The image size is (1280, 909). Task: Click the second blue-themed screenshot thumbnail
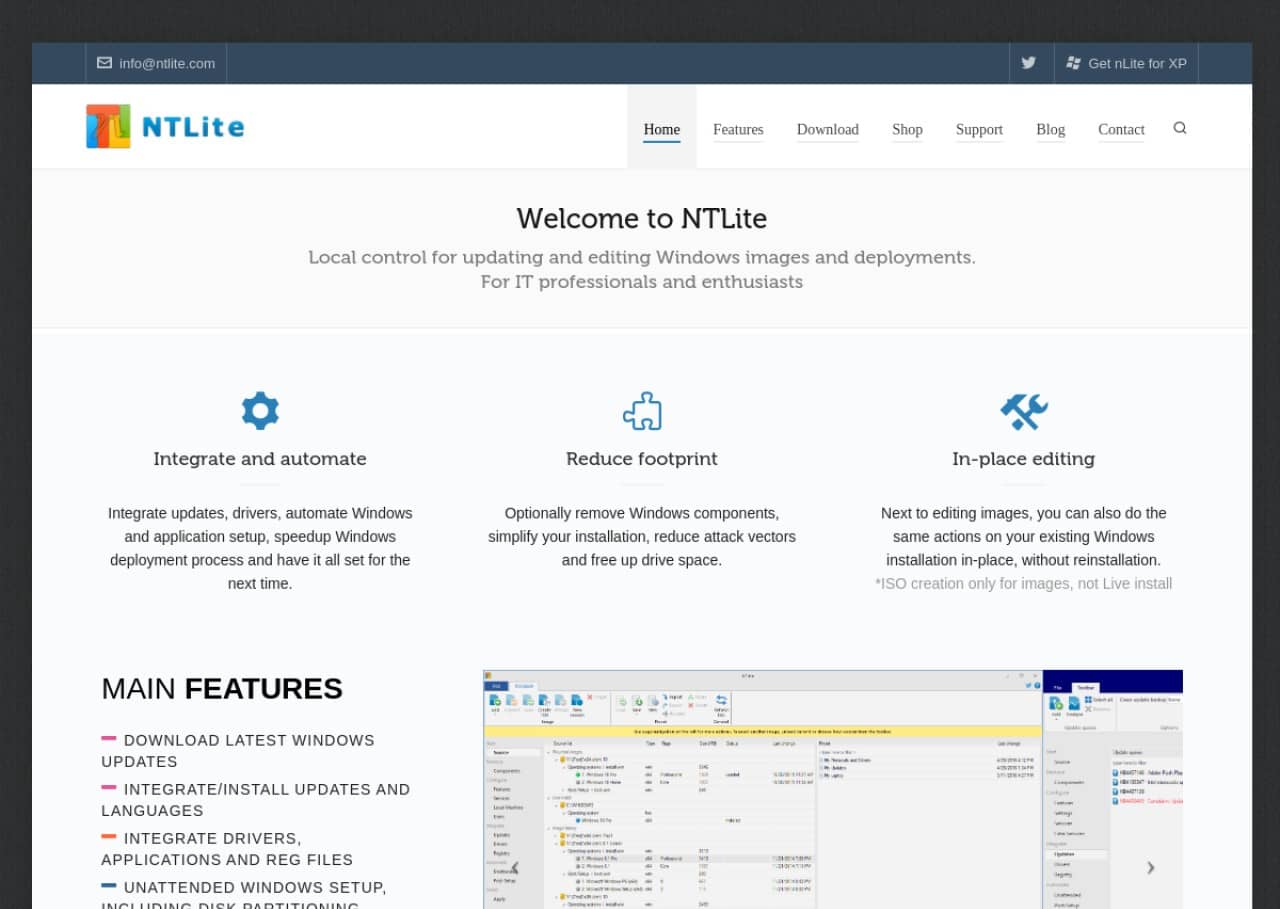pyautogui.click(x=1113, y=789)
